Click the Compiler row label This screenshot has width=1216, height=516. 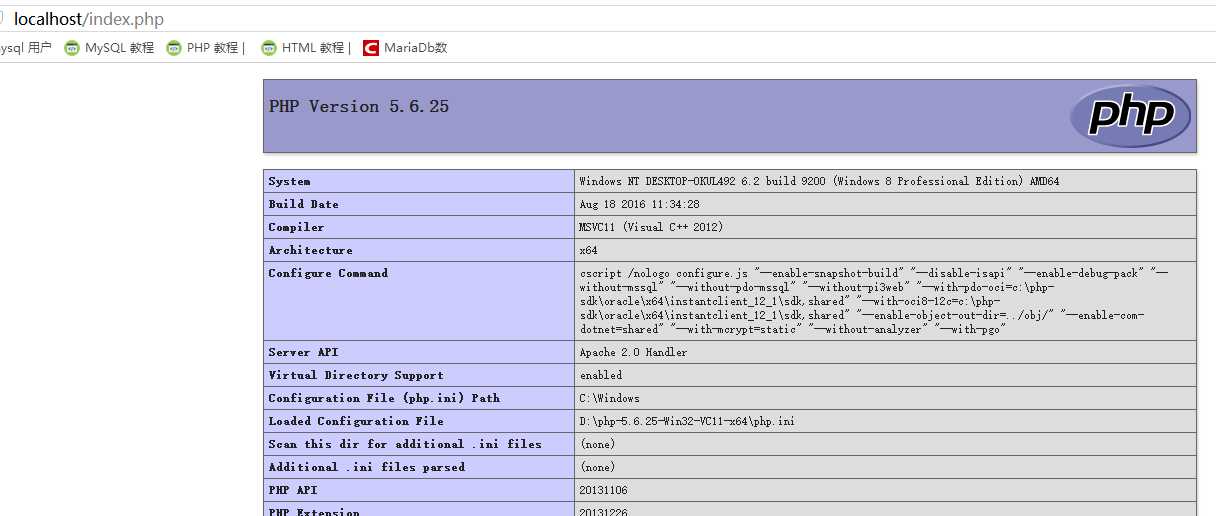coord(296,227)
